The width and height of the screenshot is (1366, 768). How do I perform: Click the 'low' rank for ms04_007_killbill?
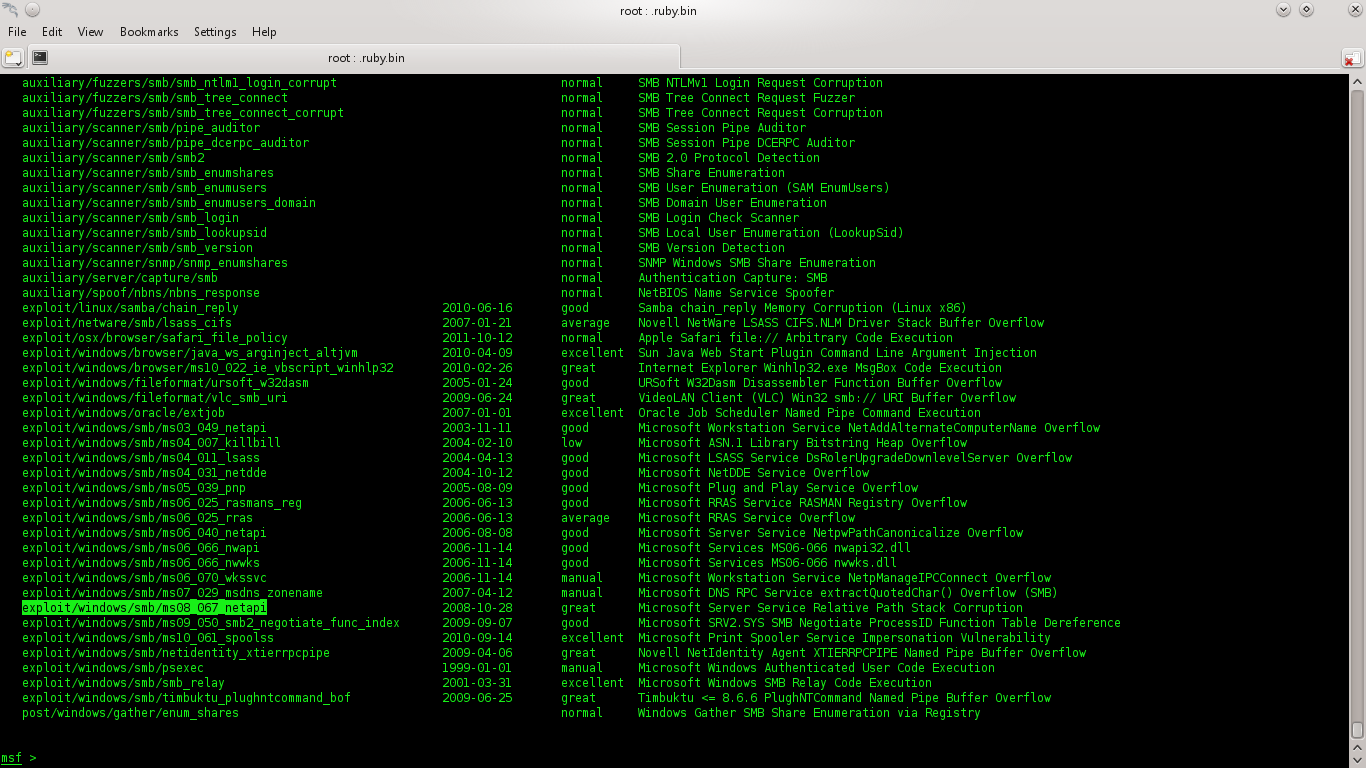point(572,443)
